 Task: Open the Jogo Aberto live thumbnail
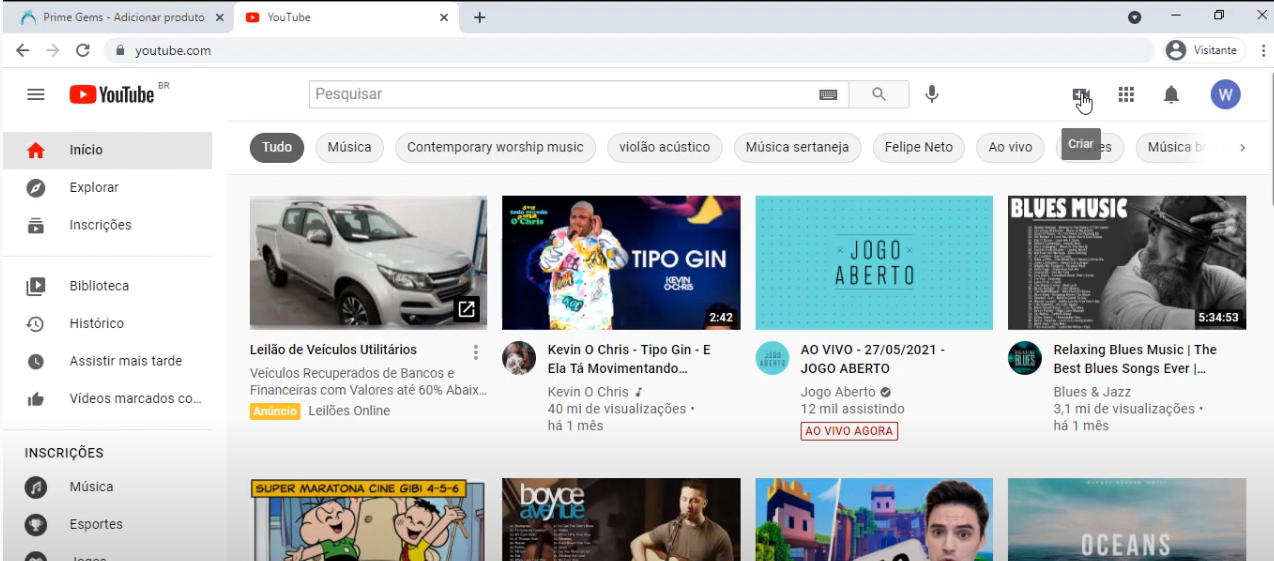pos(874,263)
